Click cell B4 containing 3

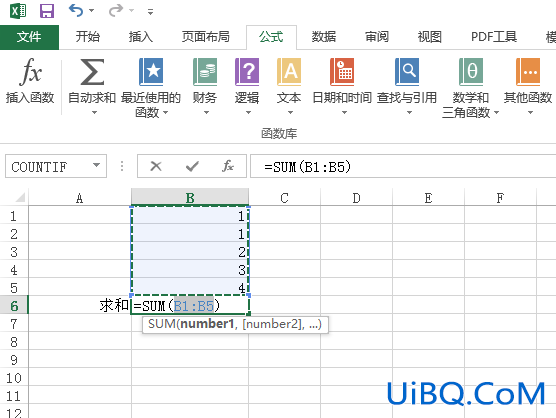[190, 270]
